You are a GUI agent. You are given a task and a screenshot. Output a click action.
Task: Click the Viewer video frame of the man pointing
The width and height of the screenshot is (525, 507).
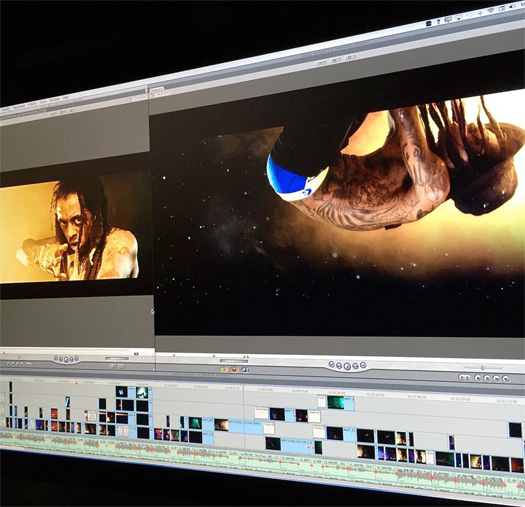click(x=69, y=230)
